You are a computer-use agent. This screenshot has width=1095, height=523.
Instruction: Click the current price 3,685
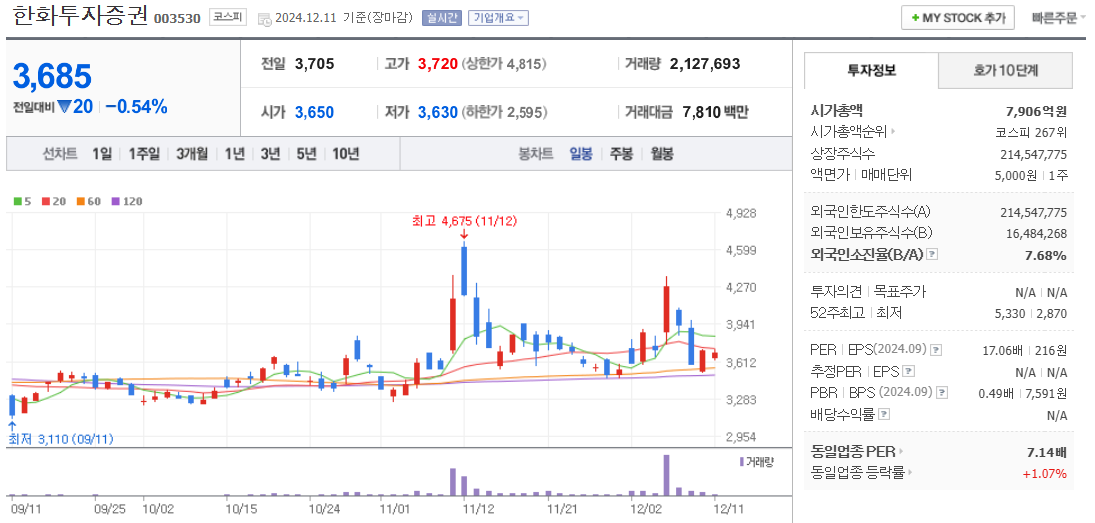[x=52, y=77]
